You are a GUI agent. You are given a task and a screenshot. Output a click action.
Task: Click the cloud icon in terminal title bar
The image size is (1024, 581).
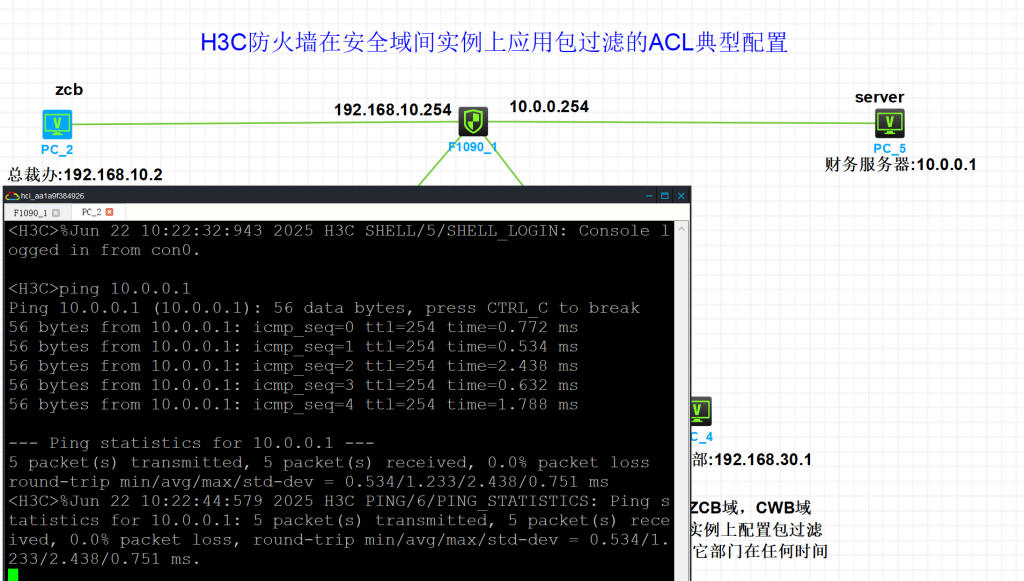tap(12, 196)
